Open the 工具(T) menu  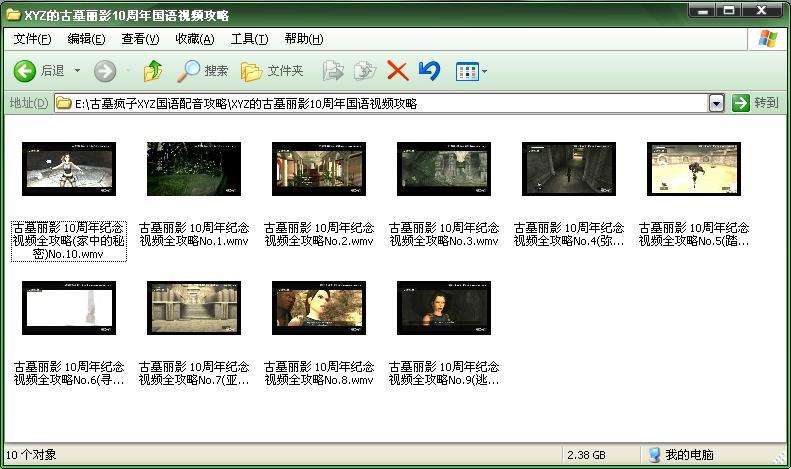[x=249, y=39]
